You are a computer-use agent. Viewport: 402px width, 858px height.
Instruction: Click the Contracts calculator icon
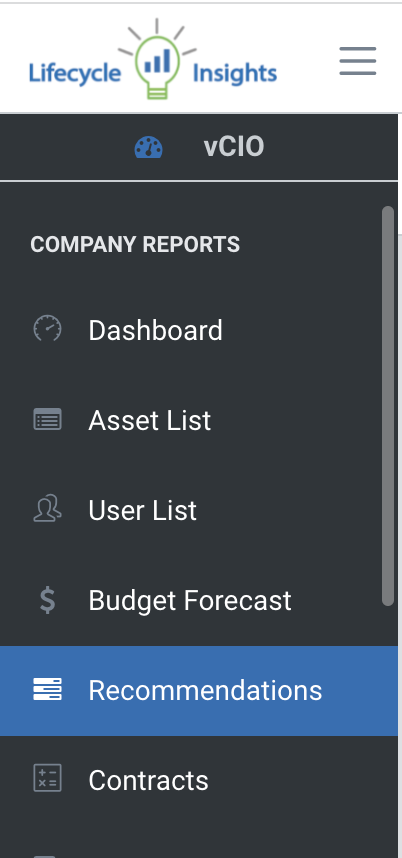click(48, 778)
